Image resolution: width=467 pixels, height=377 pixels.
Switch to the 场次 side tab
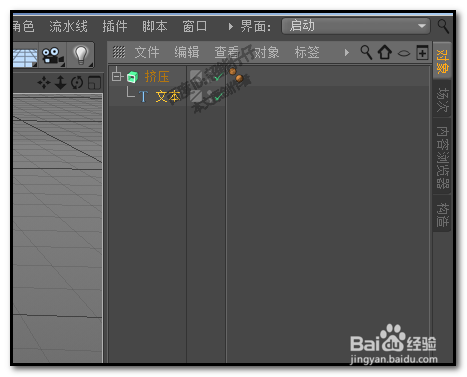pyautogui.click(x=442, y=99)
